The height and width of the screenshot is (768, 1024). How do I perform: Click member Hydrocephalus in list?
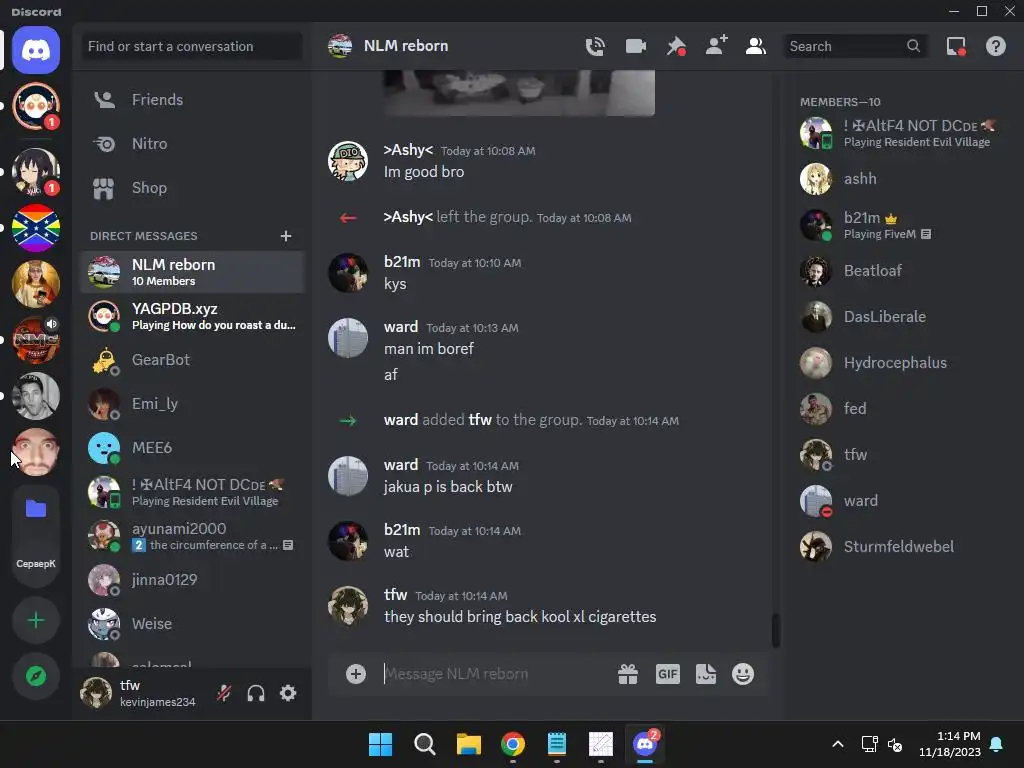pyautogui.click(x=904, y=363)
